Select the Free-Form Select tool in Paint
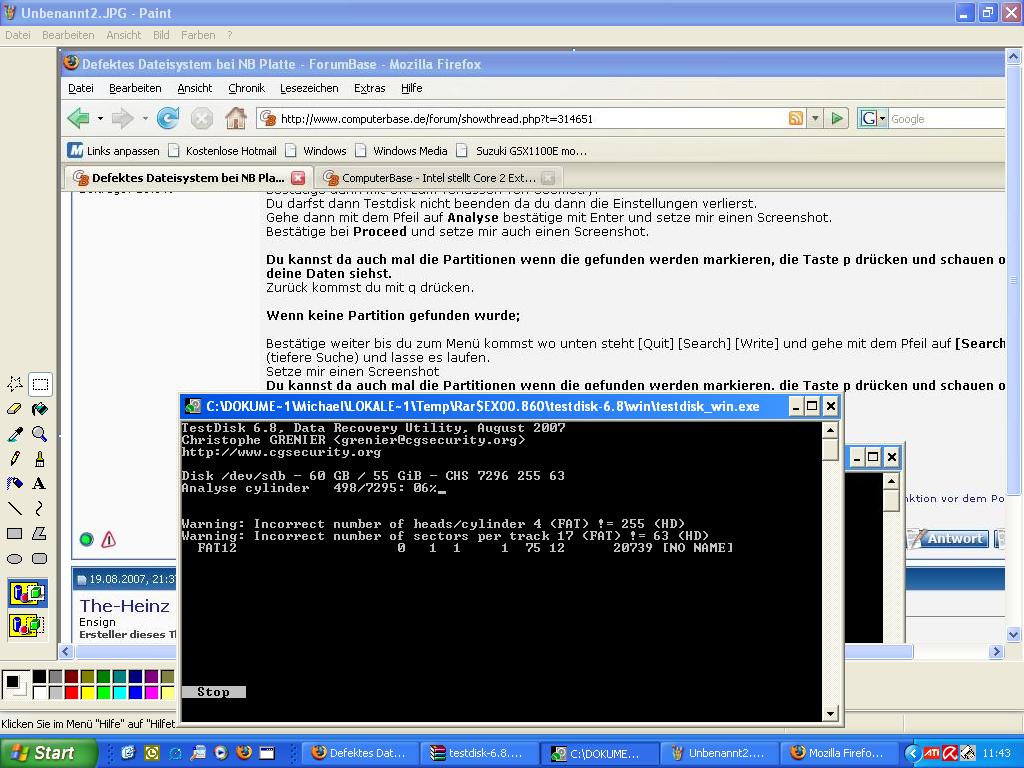This screenshot has width=1024, height=768. pyautogui.click(x=14, y=384)
